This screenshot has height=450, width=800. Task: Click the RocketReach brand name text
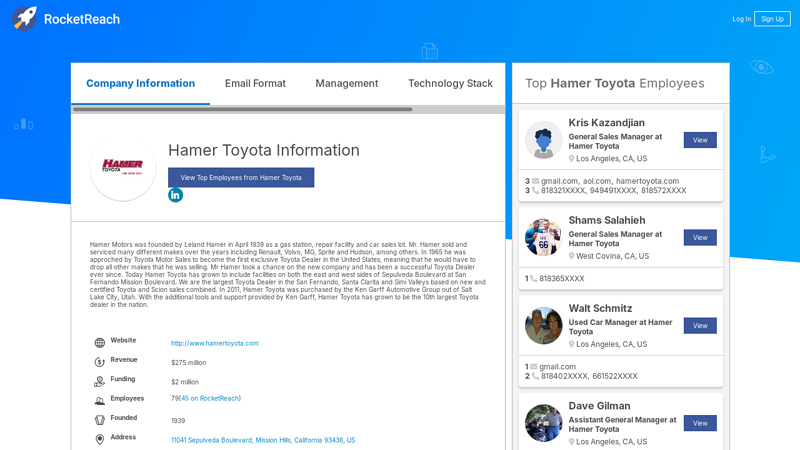pos(82,19)
